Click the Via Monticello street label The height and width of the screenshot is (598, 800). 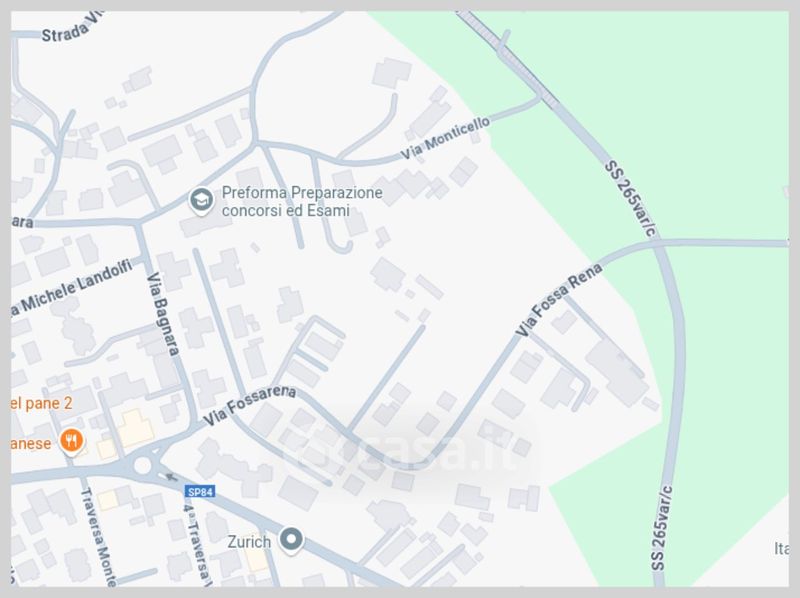pos(445,138)
